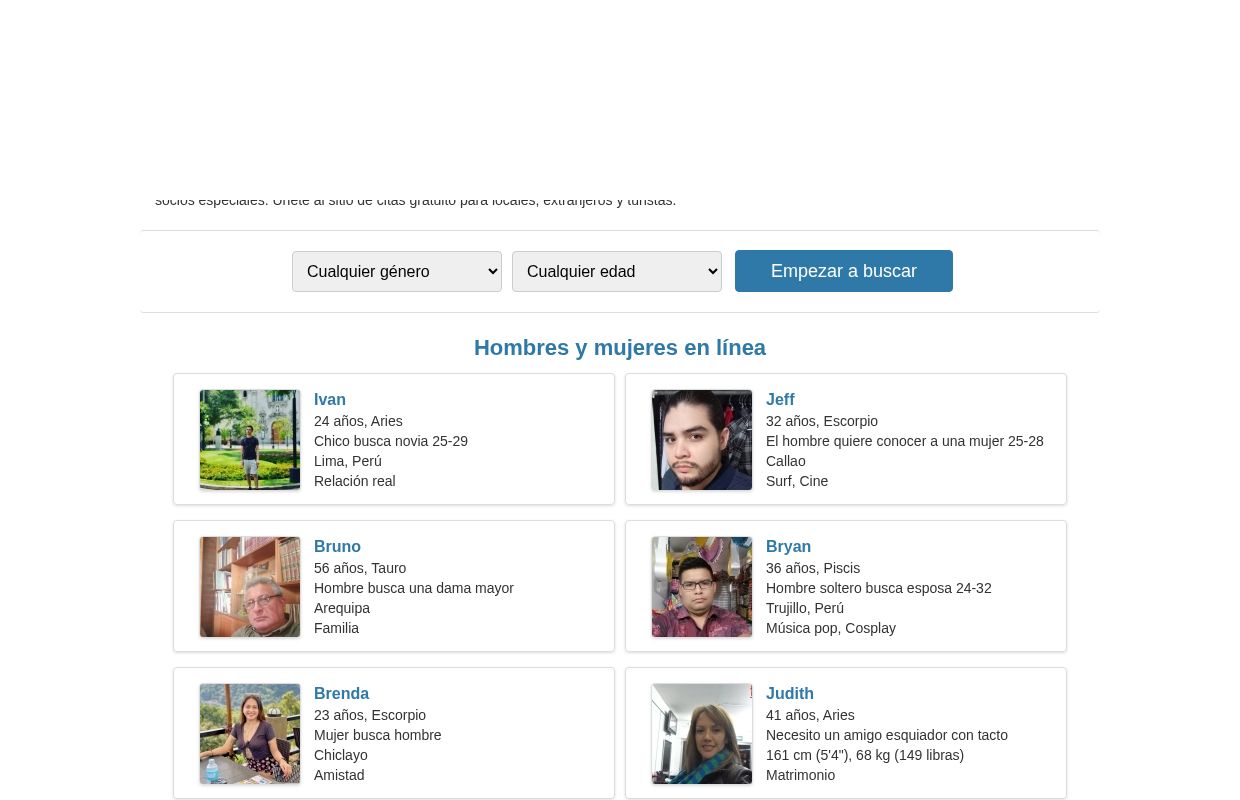Click the text '36 años, Piscis'
This screenshot has height=800, width=1240.
tap(813, 568)
